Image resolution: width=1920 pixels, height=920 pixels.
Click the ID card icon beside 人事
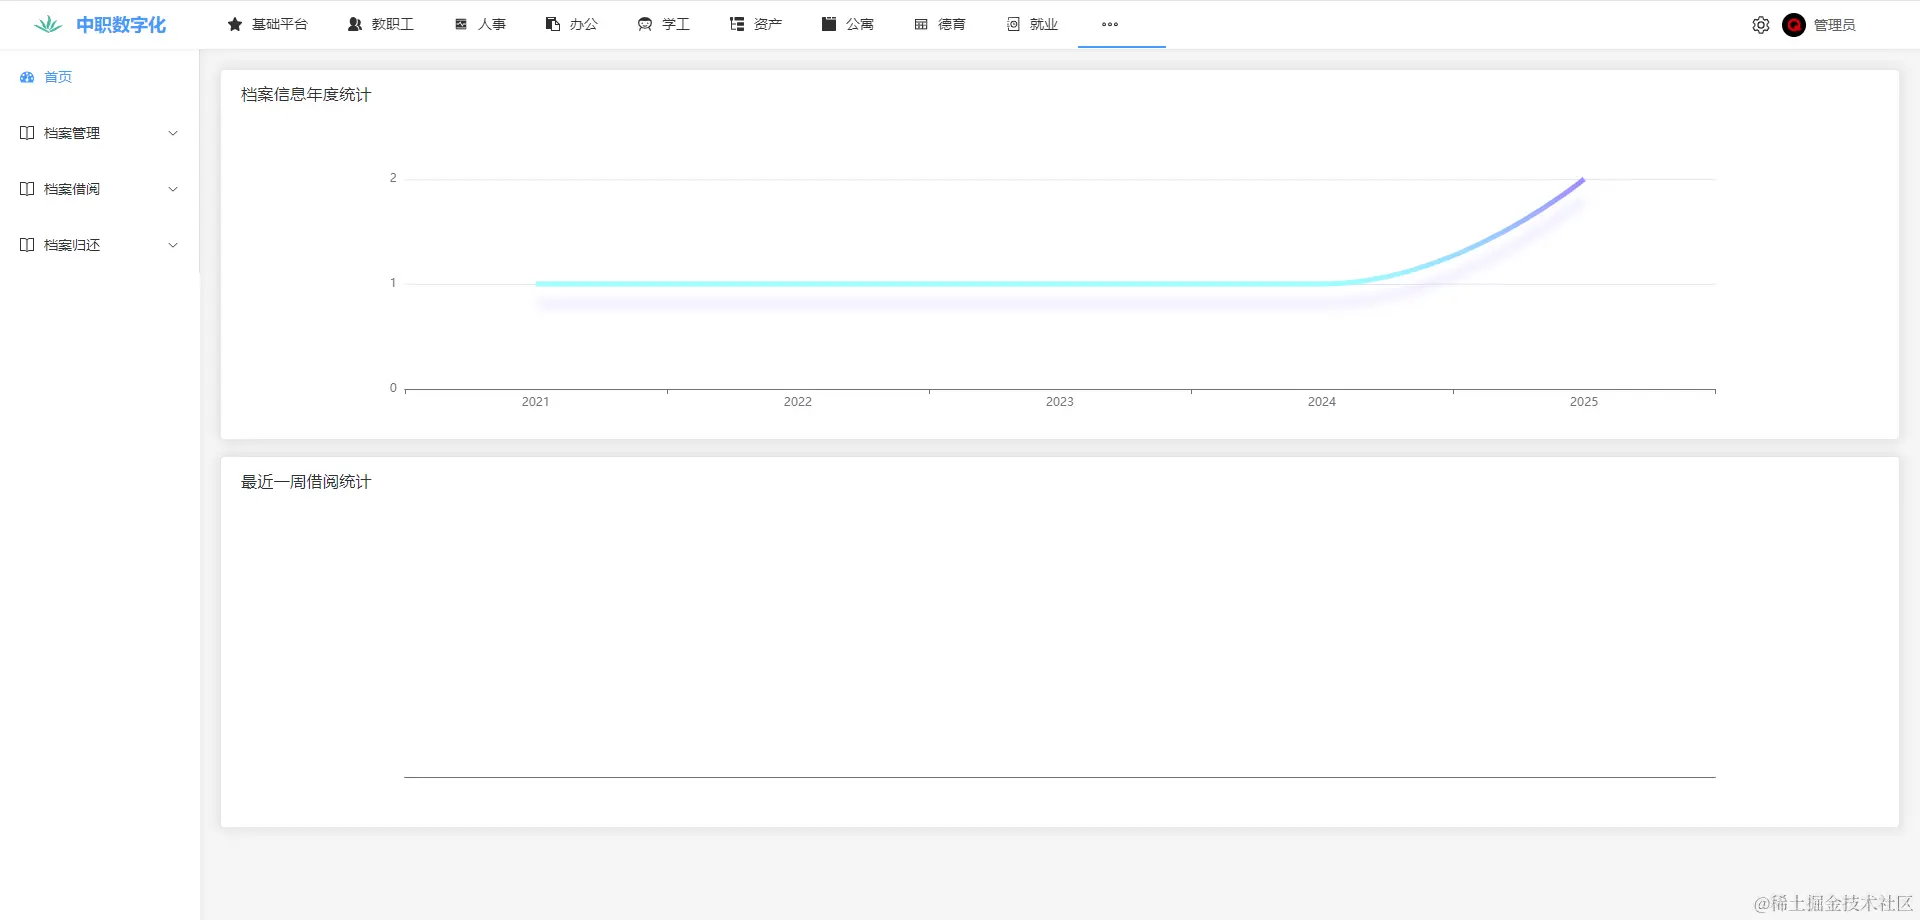point(461,24)
